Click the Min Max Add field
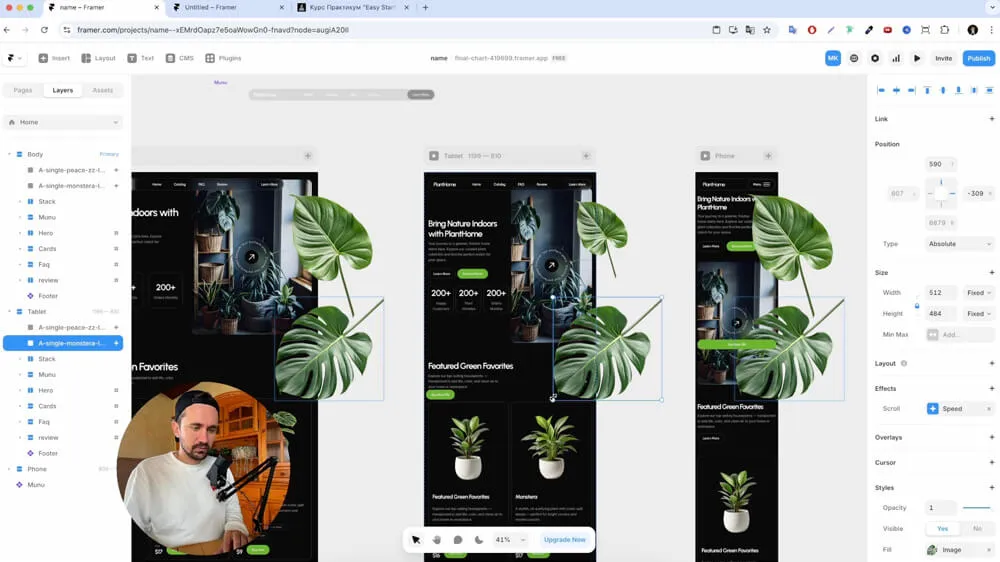Viewport: 1000px width, 562px height. tap(960, 335)
